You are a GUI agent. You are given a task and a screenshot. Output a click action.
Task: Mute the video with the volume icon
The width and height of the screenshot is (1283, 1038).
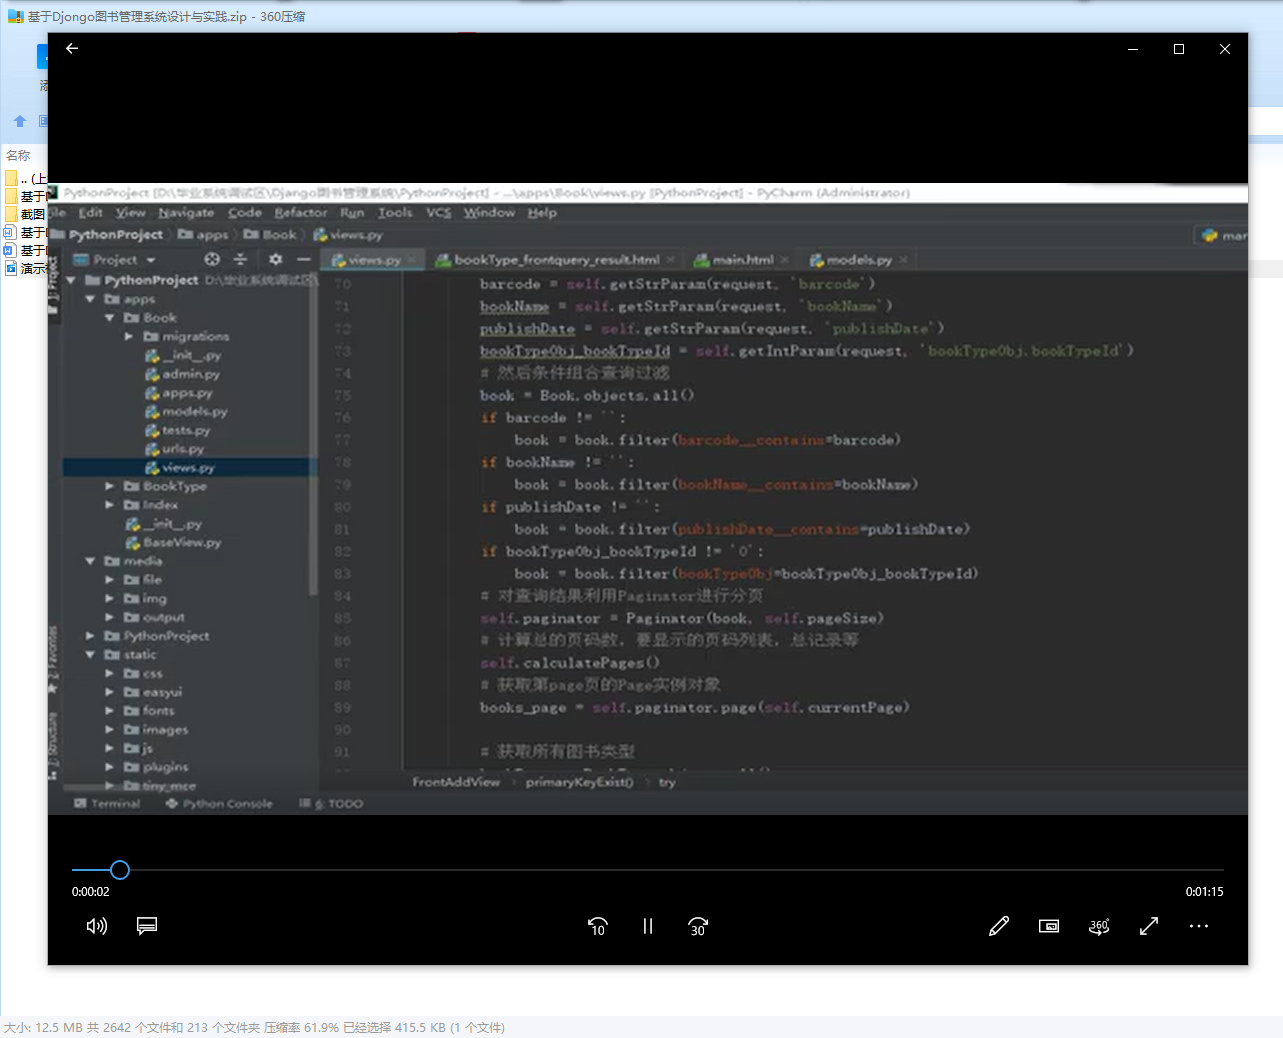pyautogui.click(x=97, y=926)
